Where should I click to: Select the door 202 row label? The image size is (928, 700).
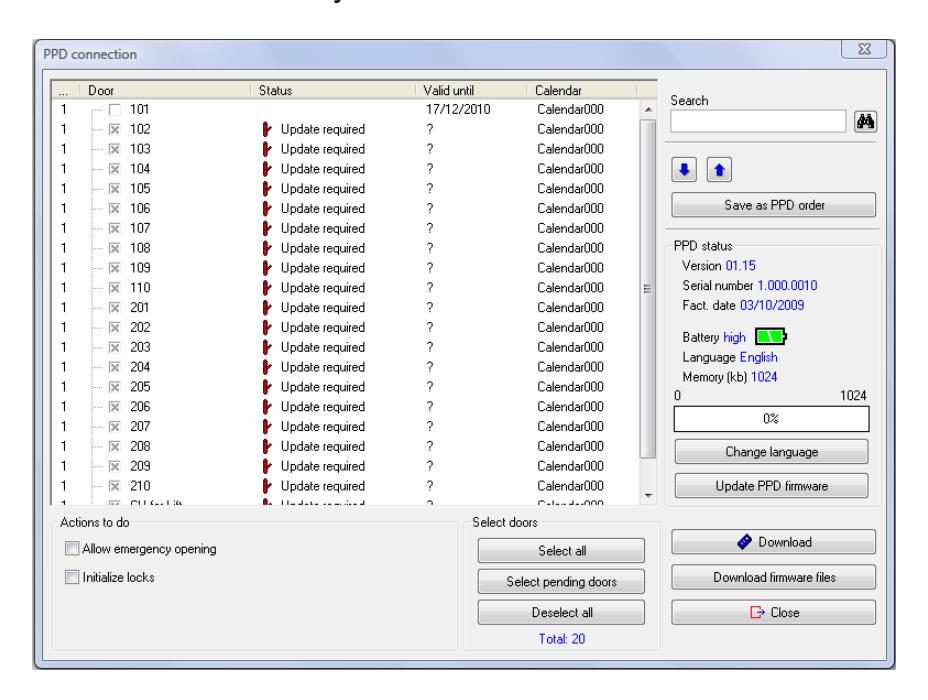click(x=140, y=327)
